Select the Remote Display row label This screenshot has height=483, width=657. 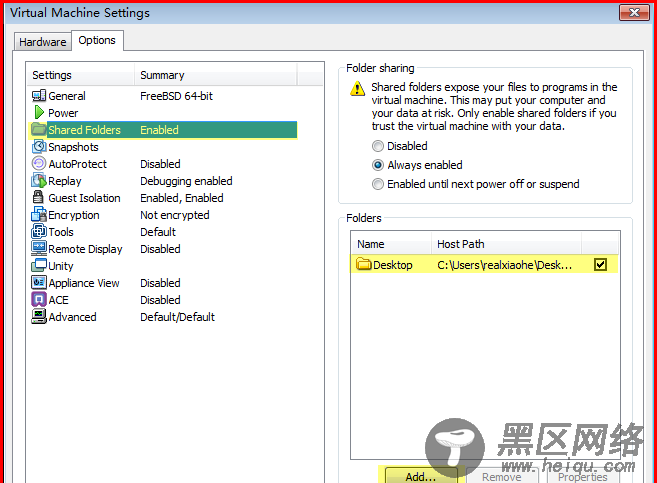[85, 249]
